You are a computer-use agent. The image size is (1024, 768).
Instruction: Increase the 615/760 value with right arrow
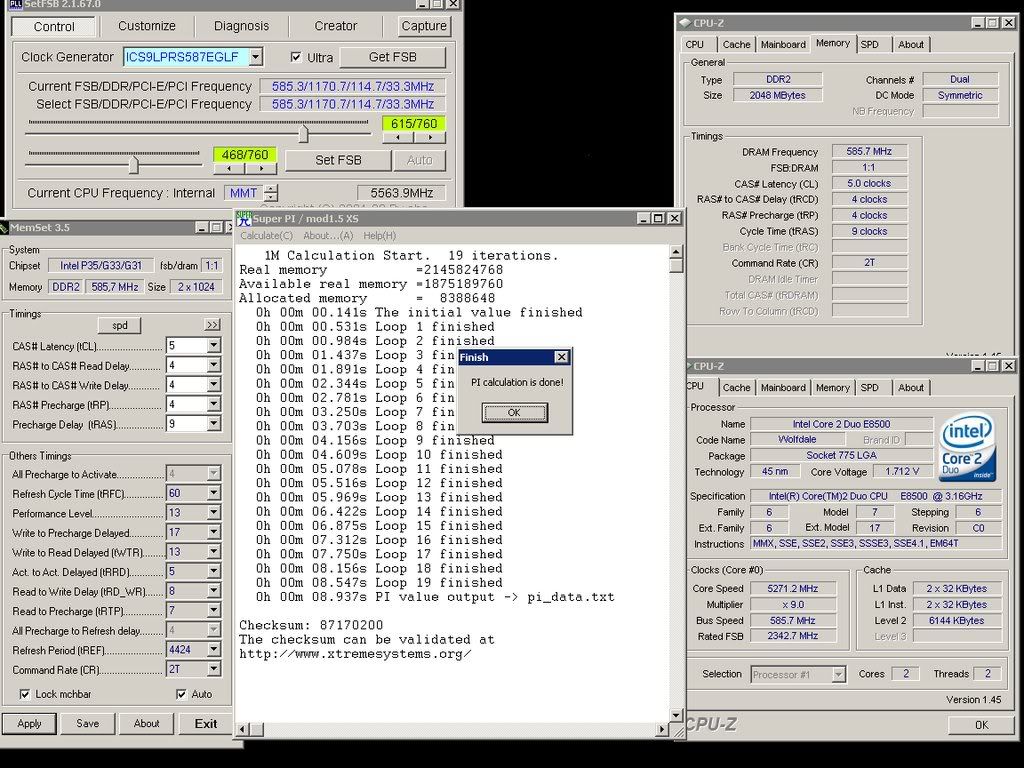pyautogui.click(x=430, y=137)
